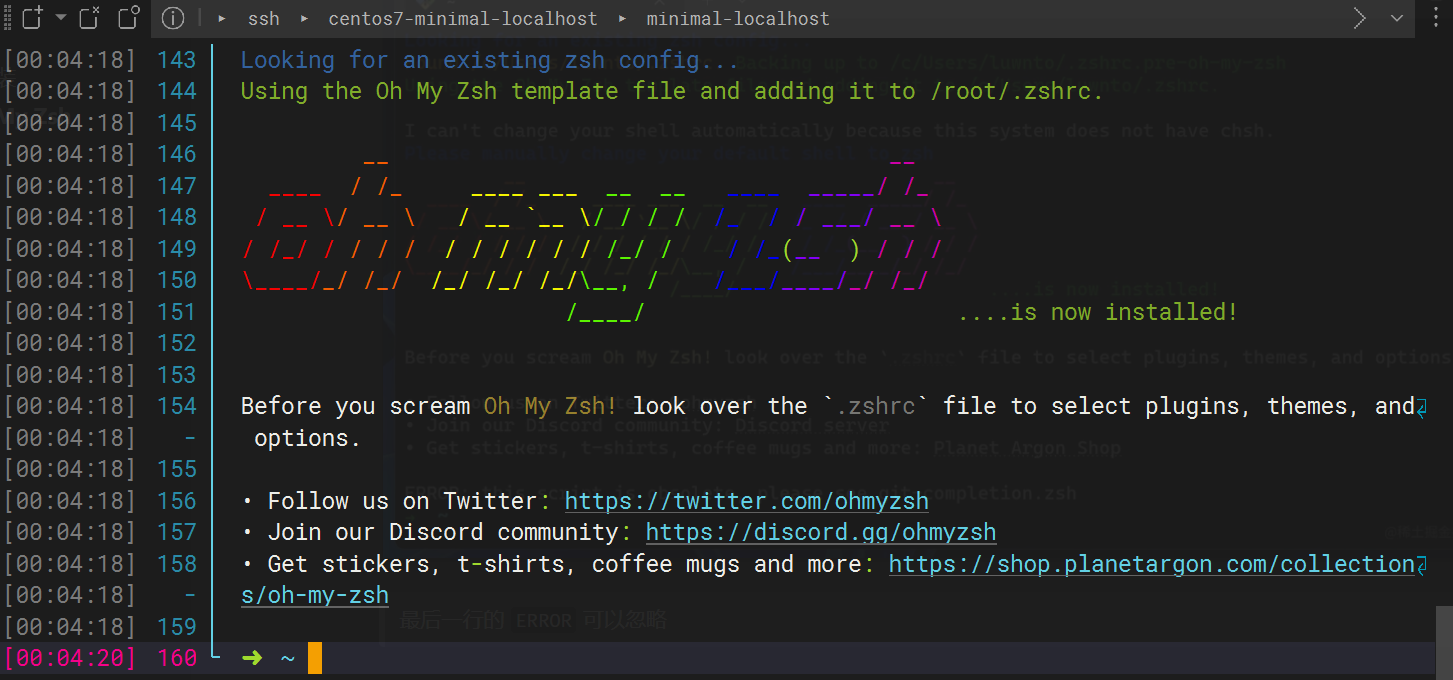Open a new terminal tab with the plus icon

pos(32,17)
